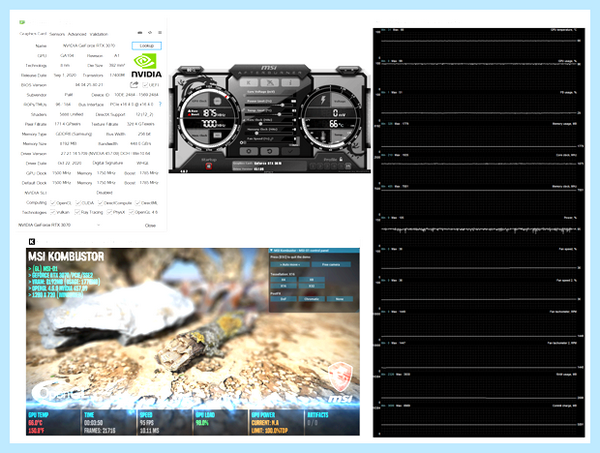600x453 pixels.
Task: Toggle the UEFI checkbox in GPU-Z
Action: coord(145,85)
